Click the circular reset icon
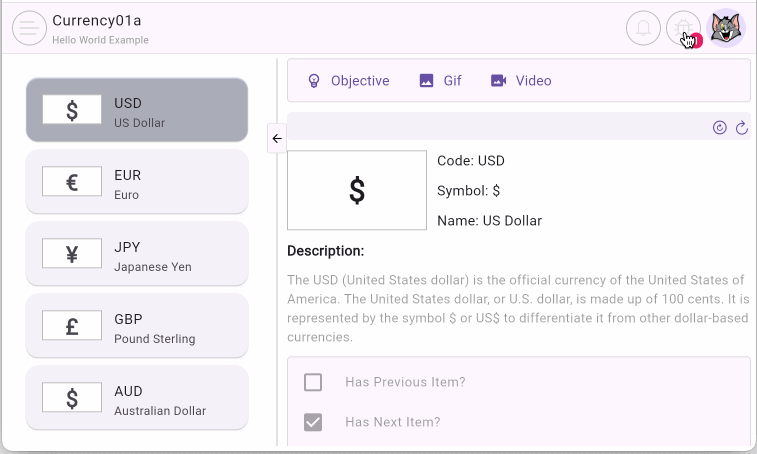Image resolution: width=757 pixels, height=454 pixels. tap(719, 127)
